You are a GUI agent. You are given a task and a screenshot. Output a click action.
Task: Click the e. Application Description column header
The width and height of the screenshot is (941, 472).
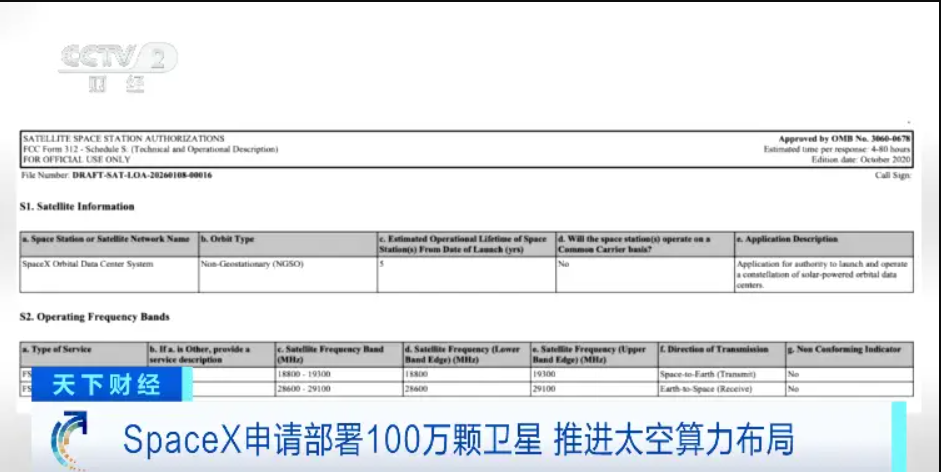[x=786, y=239]
